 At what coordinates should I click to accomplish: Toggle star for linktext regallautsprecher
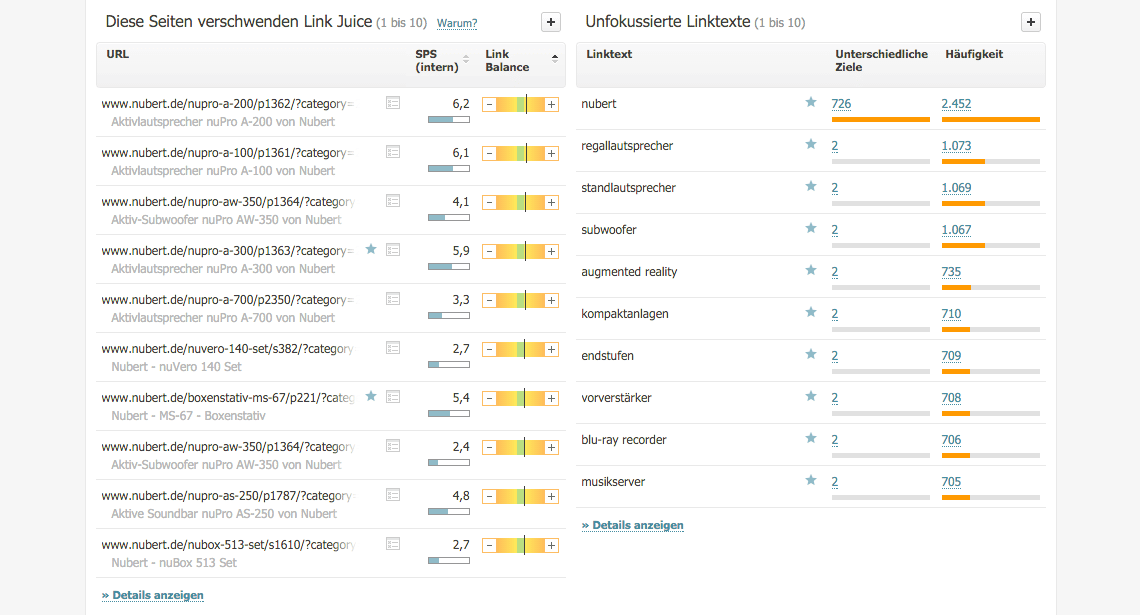pyautogui.click(x=811, y=145)
